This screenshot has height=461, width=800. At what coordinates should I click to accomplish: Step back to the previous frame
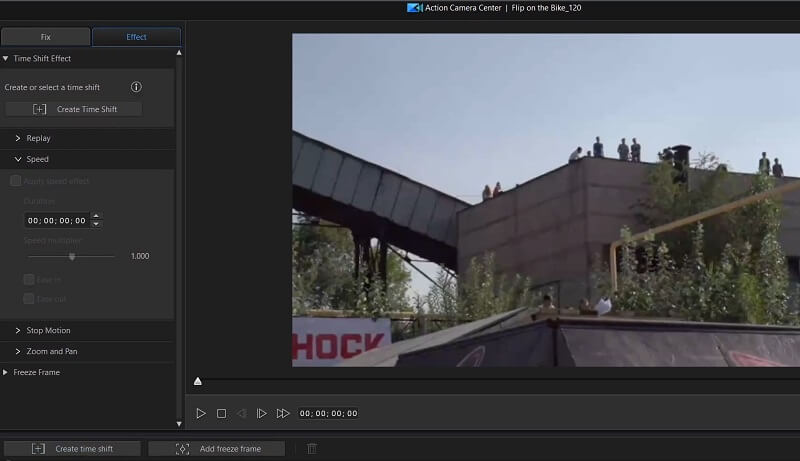click(x=241, y=413)
